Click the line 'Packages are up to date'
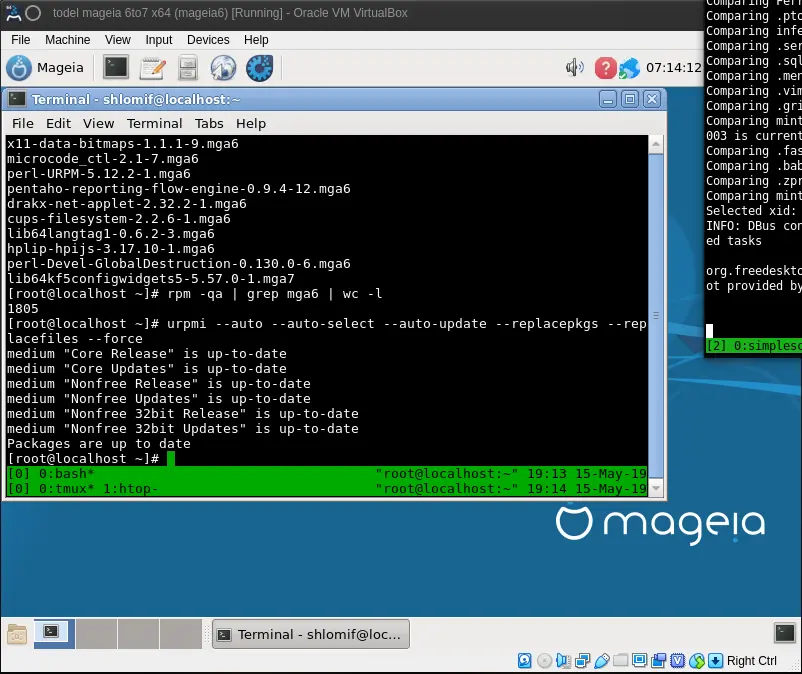This screenshot has width=802, height=674. coord(99,443)
